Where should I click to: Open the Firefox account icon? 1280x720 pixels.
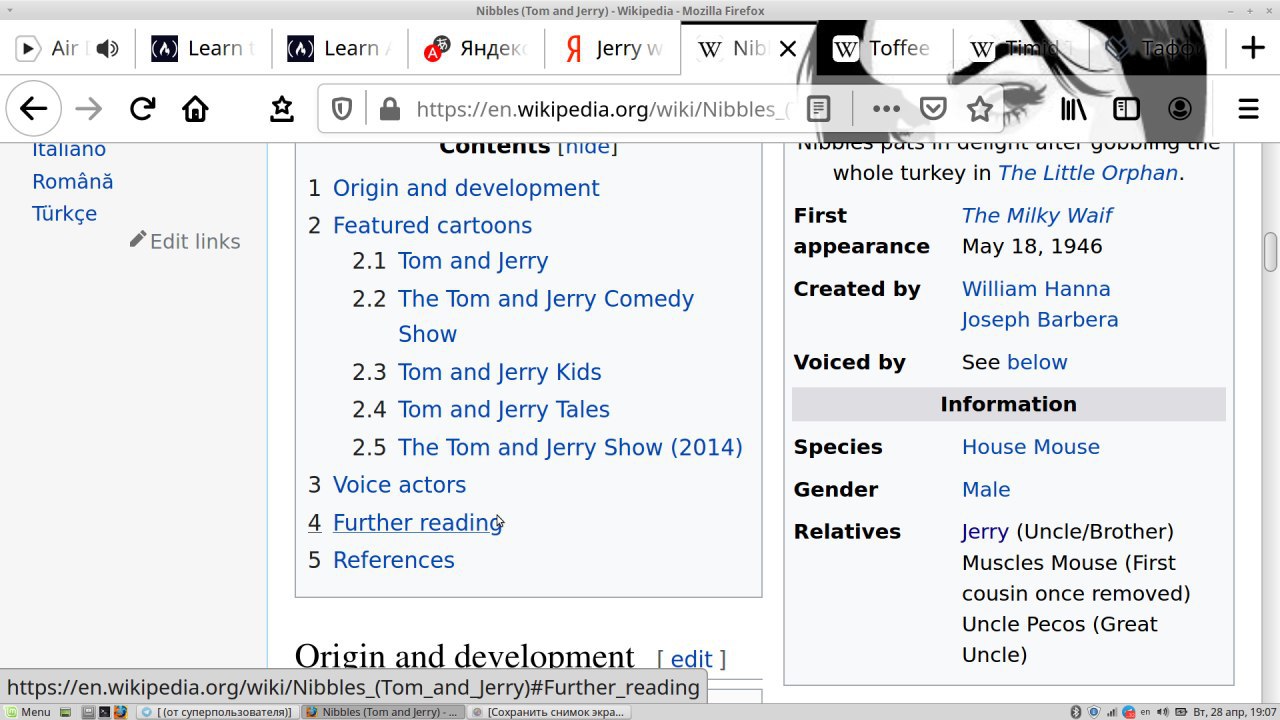coord(1180,108)
